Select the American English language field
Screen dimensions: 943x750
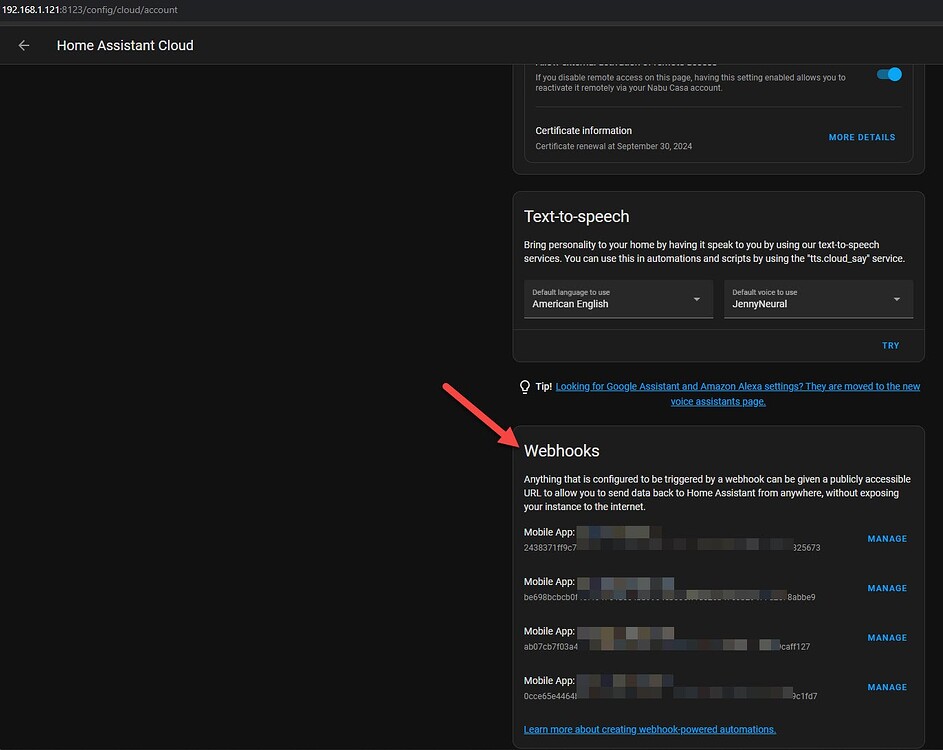pyautogui.click(x=570, y=304)
